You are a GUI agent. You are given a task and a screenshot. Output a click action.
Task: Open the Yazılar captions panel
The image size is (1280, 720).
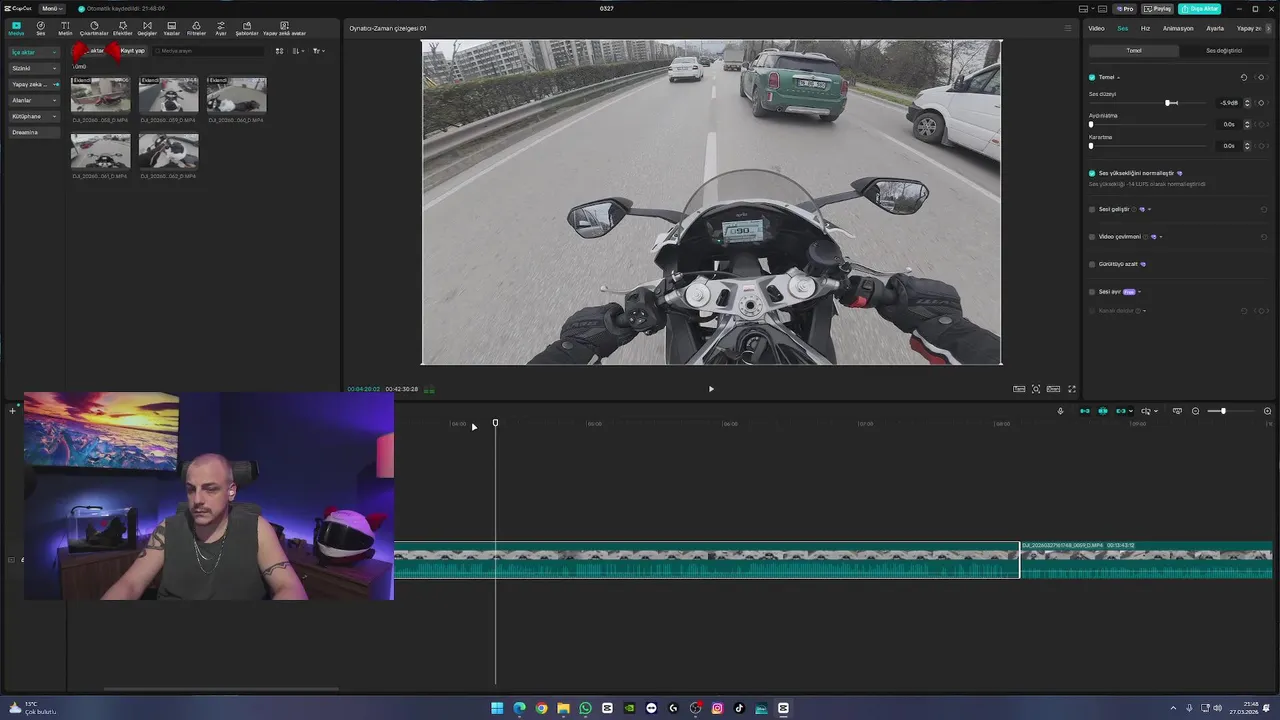(x=172, y=28)
